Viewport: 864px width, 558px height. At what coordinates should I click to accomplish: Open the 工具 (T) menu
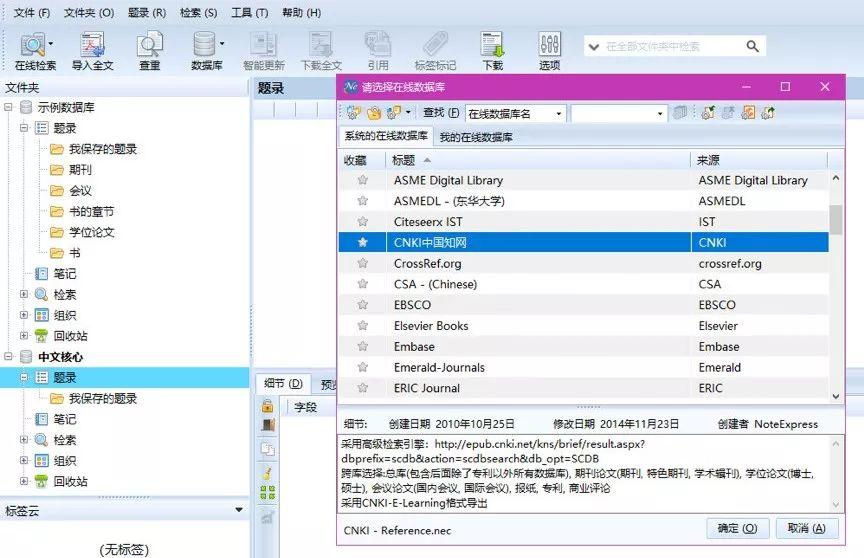[x=250, y=13]
